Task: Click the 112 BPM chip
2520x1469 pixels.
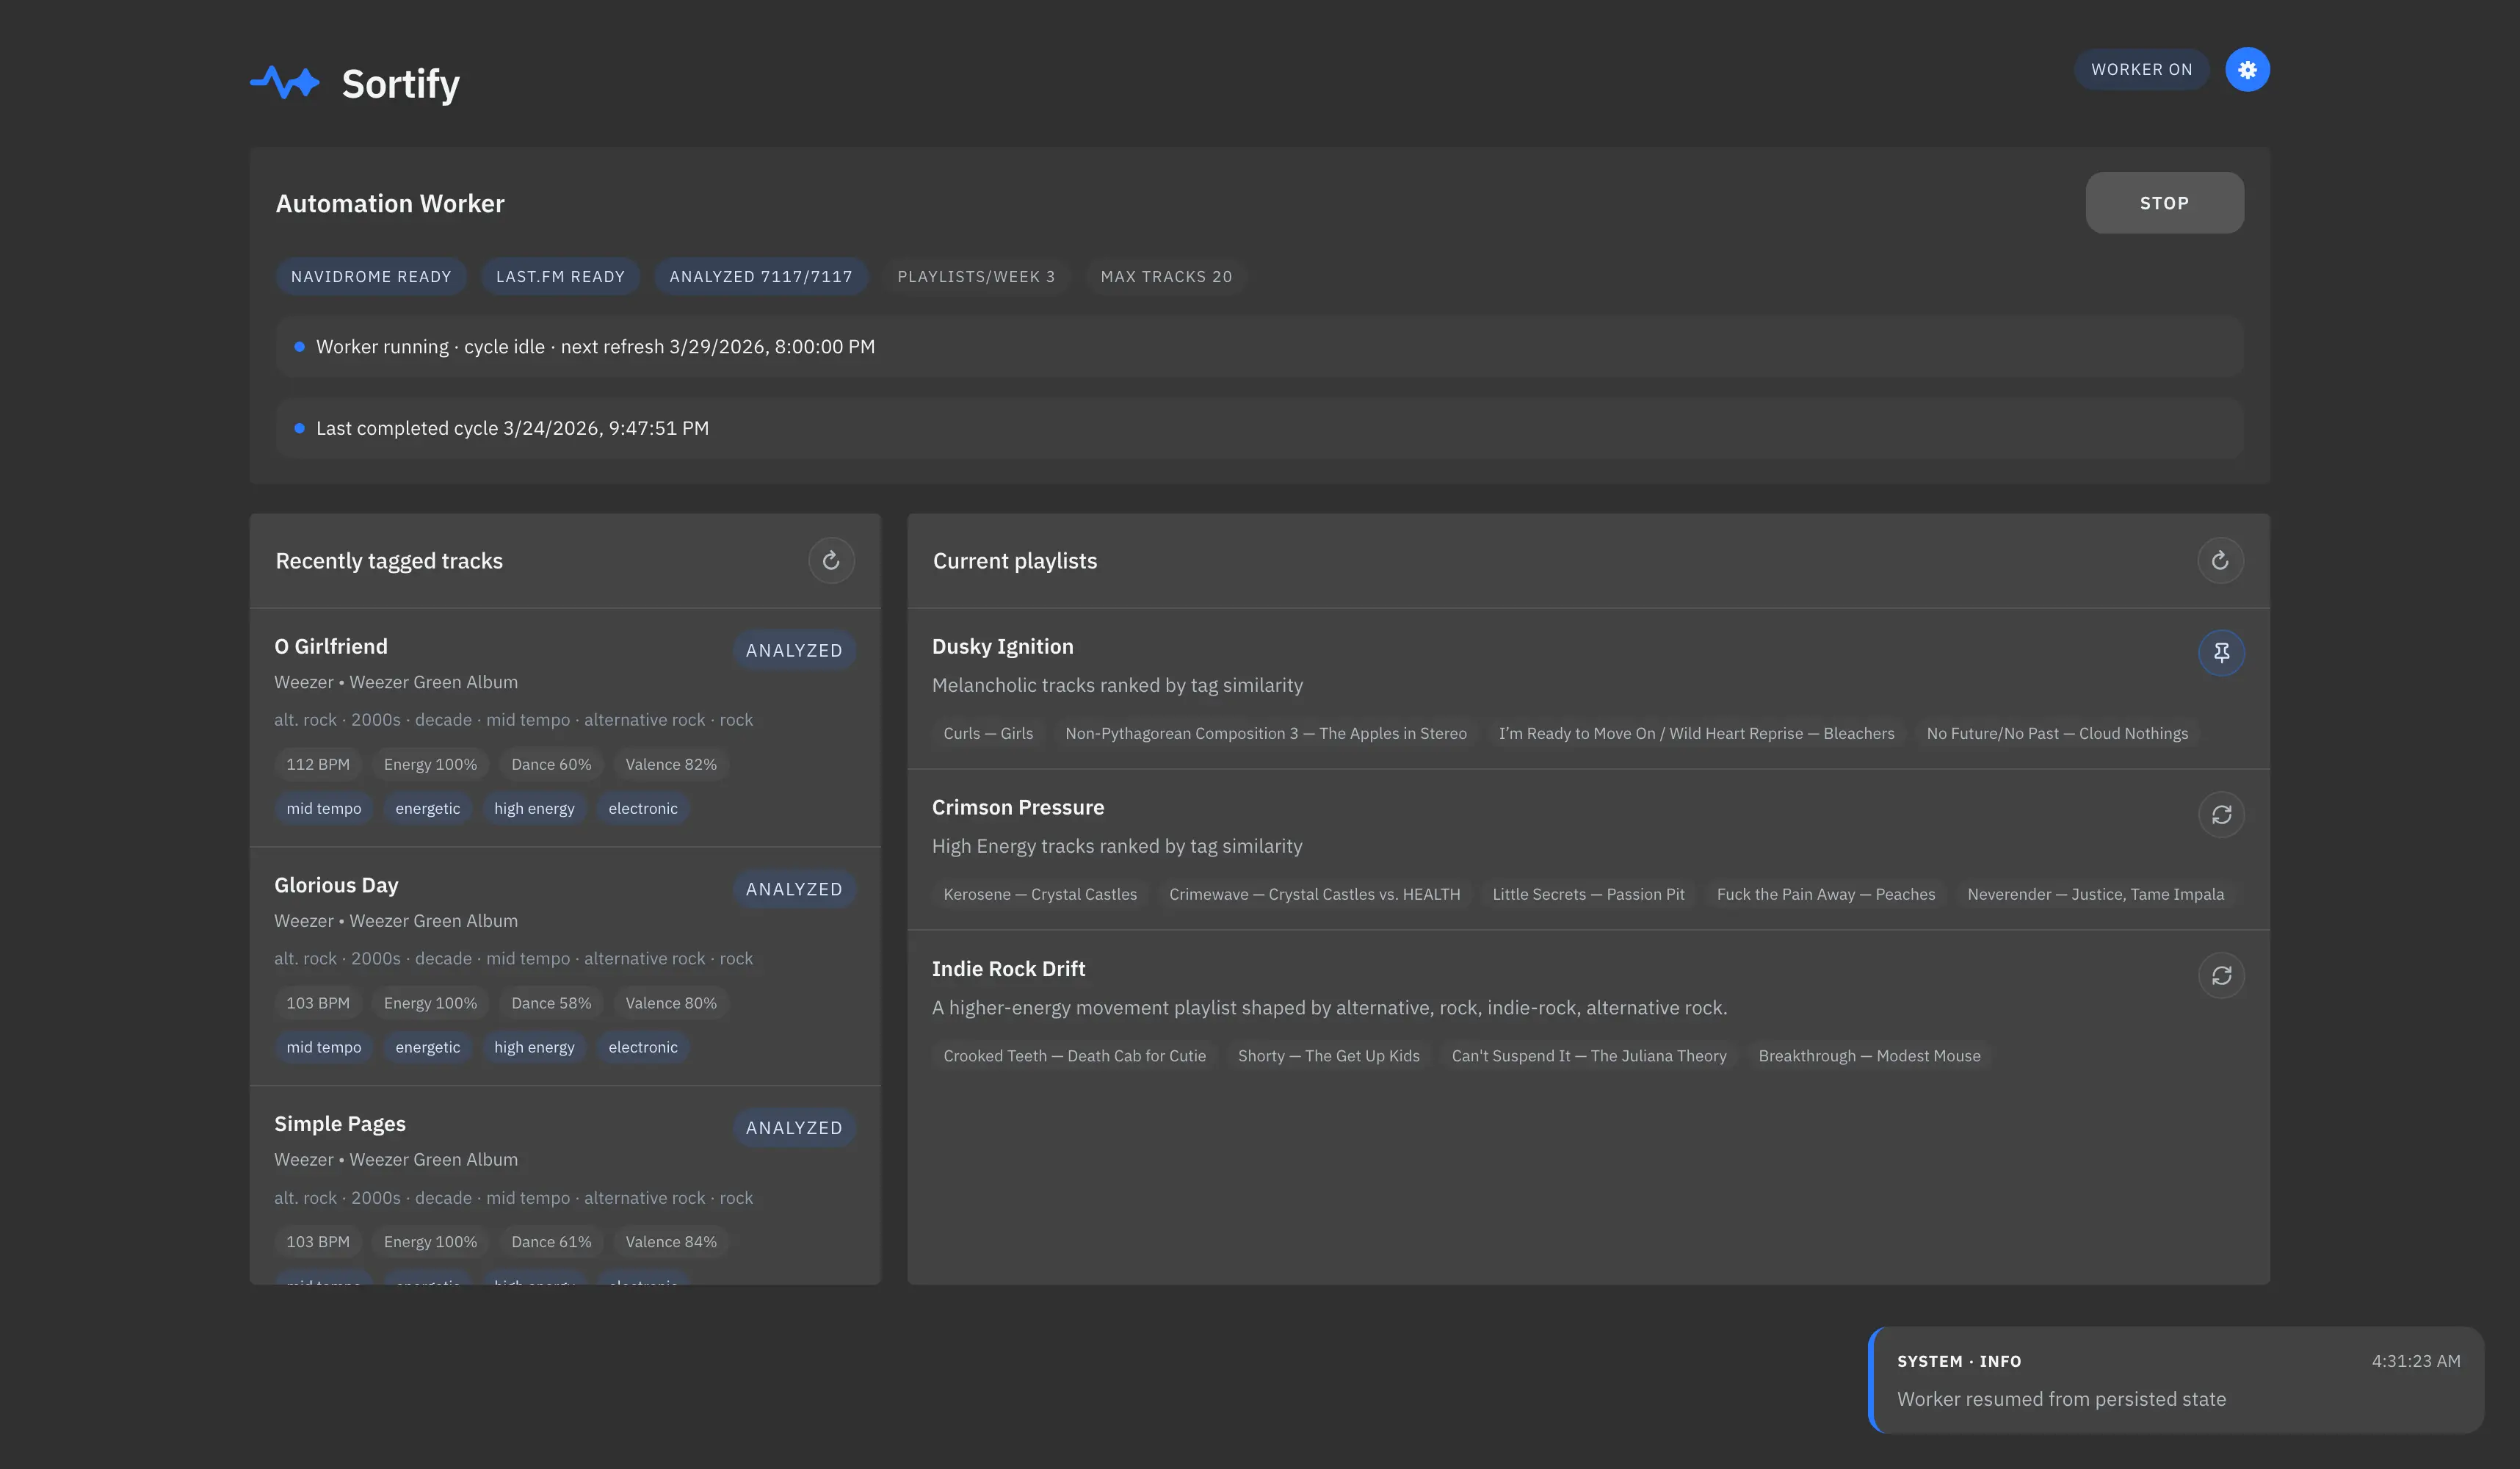Action: coord(318,764)
